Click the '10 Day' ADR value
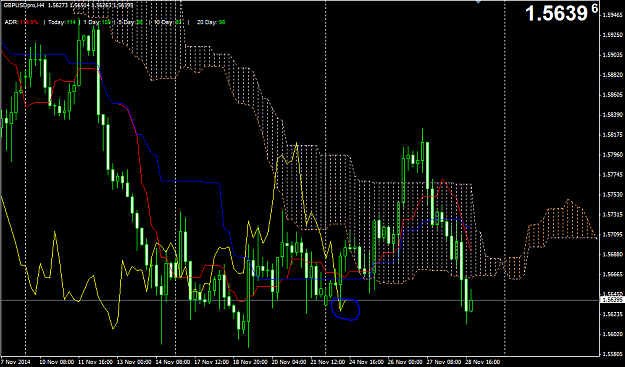Viewport: 625px width, 367px height. point(168,22)
